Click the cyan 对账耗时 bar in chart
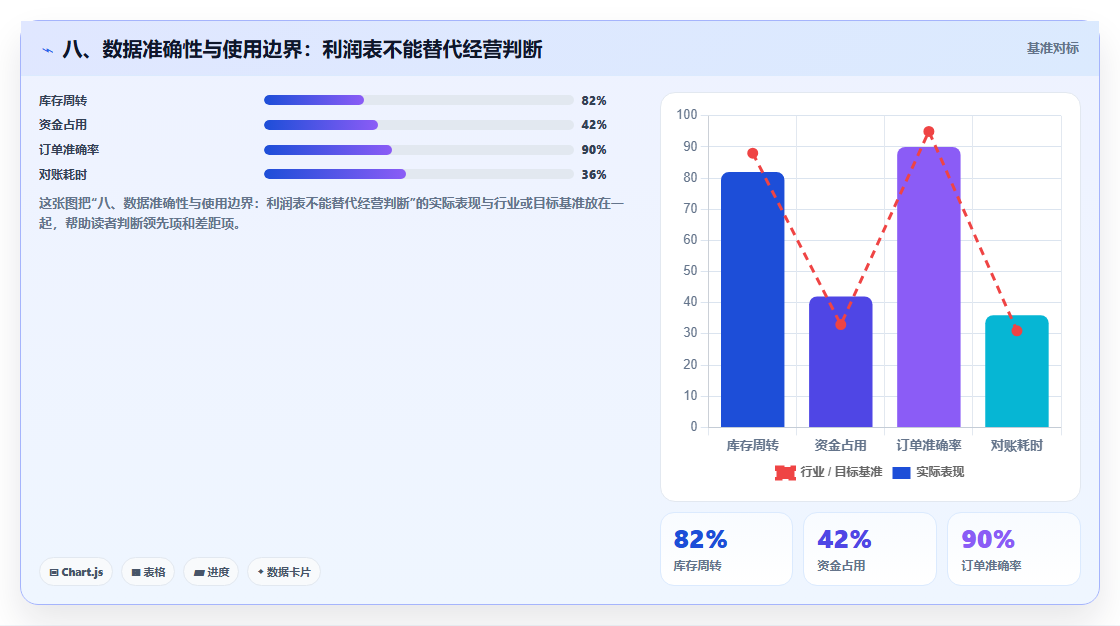This screenshot has width=1120, height=626. [1016, 371]
